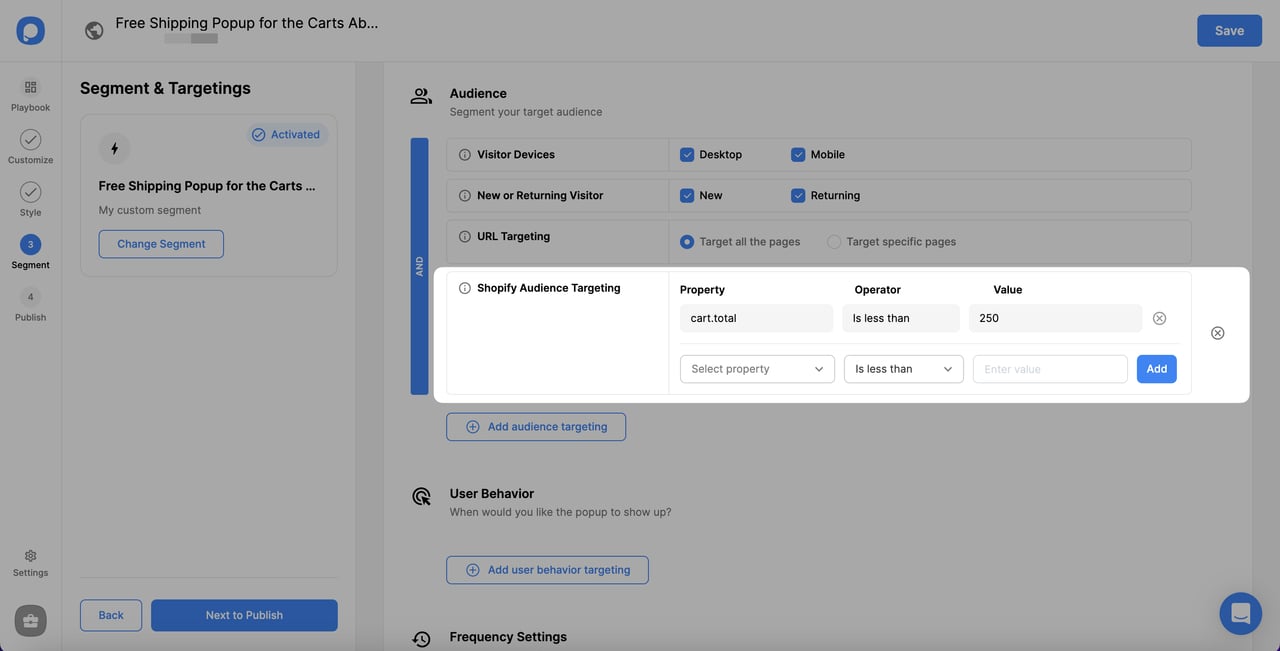Screen dimensions: 1280x651
Task: Uncheck the Mobile device checkbox
Action: tap(798, 155)
